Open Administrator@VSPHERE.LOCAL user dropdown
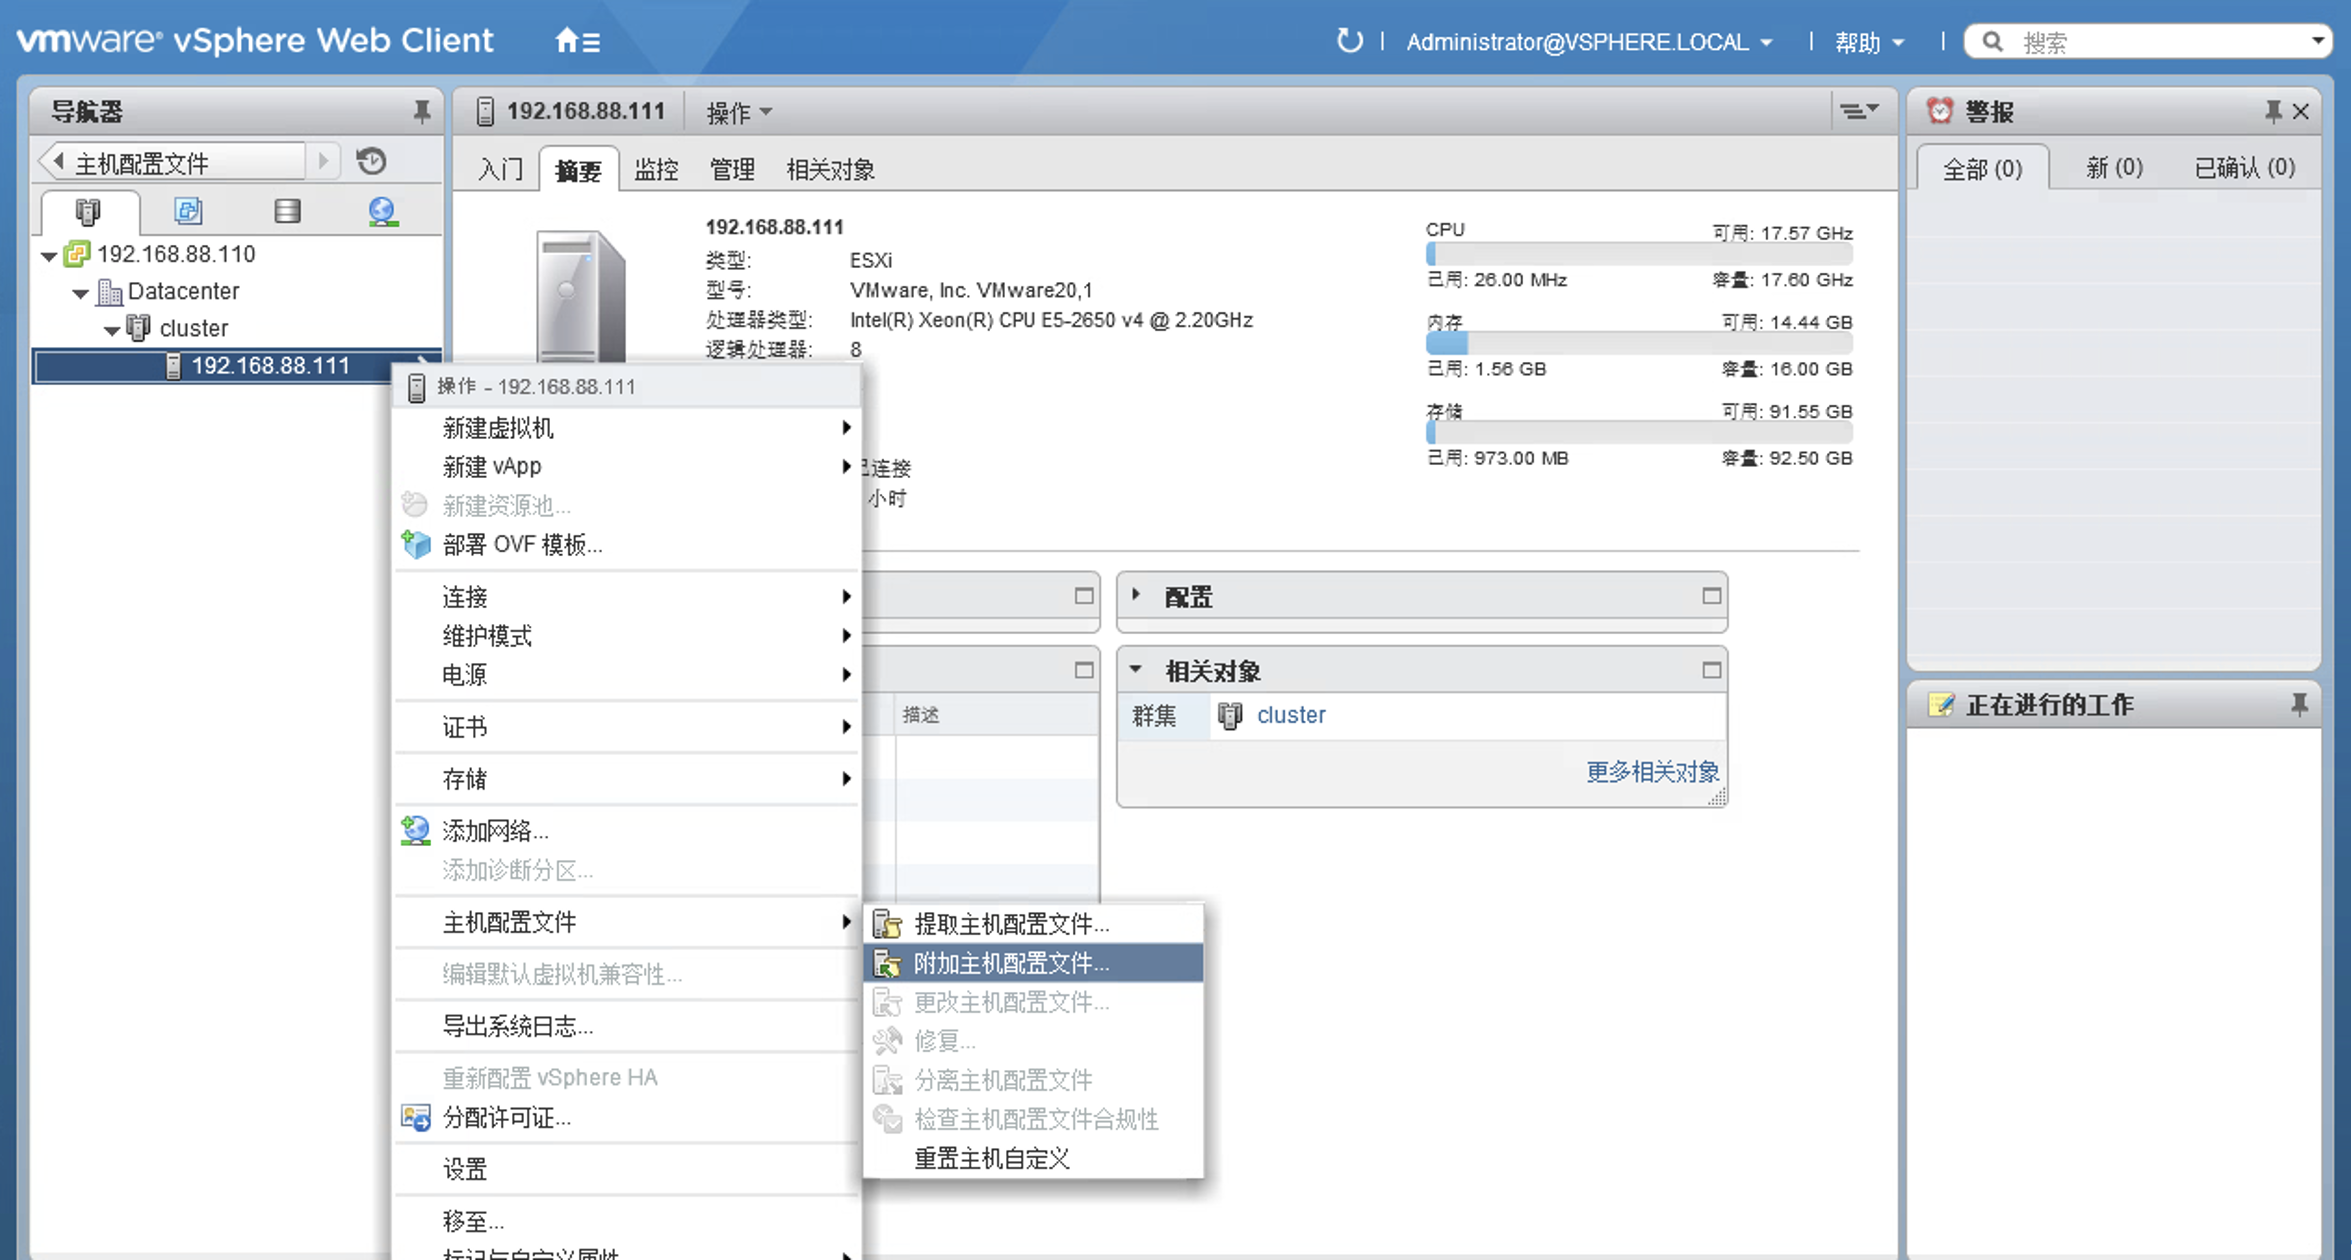Screen dimensions: 2352x1260 1589,42
